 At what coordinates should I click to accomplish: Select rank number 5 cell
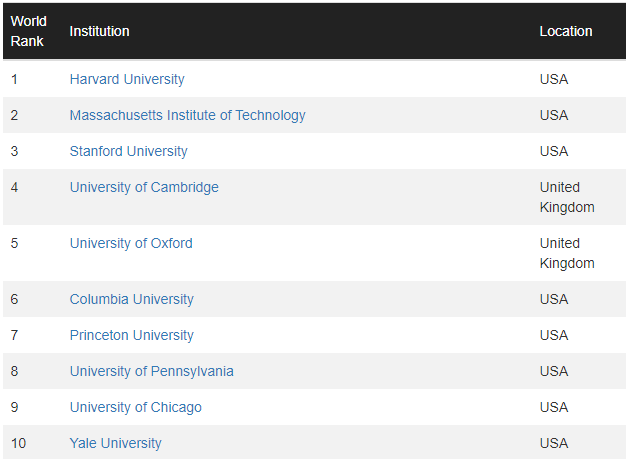(x=14, y=243)
